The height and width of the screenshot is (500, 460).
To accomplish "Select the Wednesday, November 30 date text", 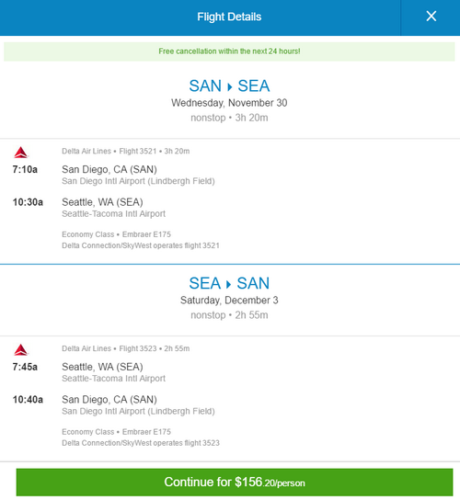I will coord(229,103).
